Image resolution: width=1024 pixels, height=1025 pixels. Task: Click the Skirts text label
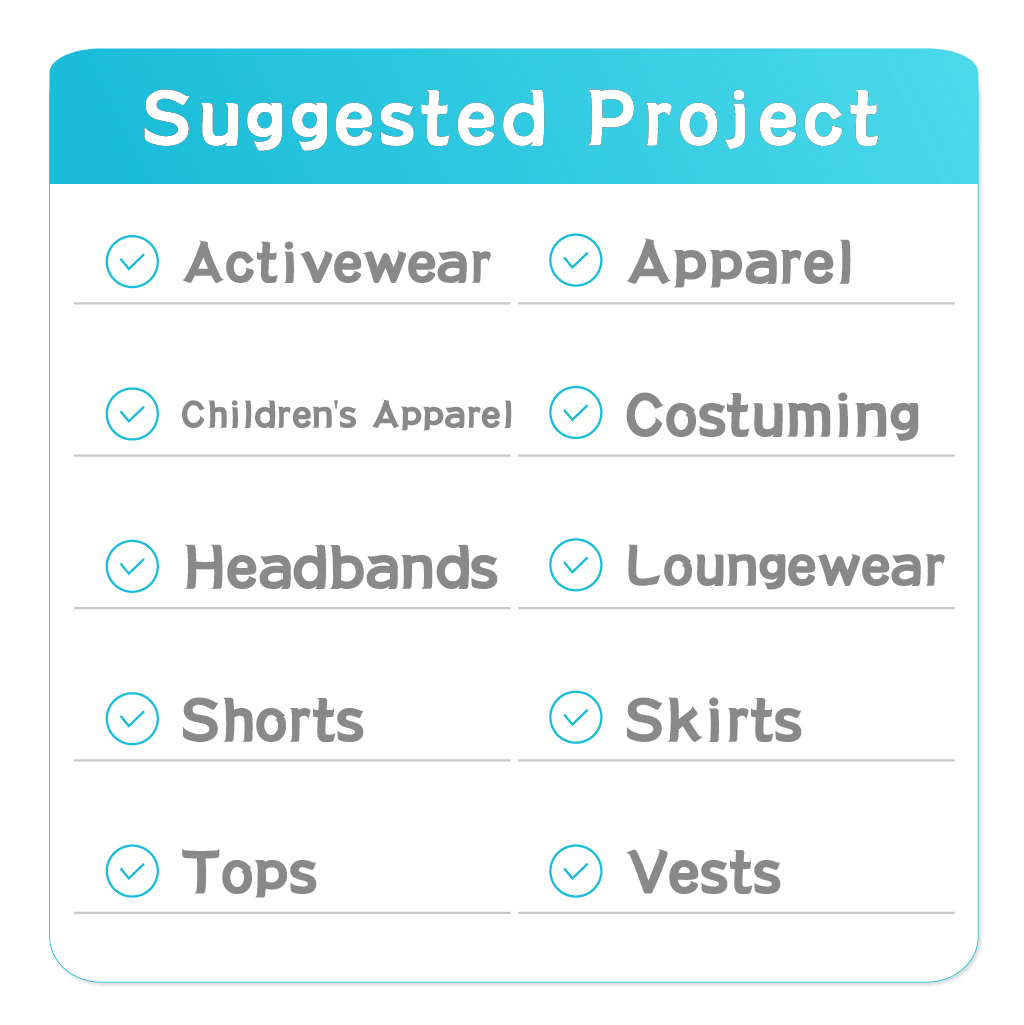713,720
